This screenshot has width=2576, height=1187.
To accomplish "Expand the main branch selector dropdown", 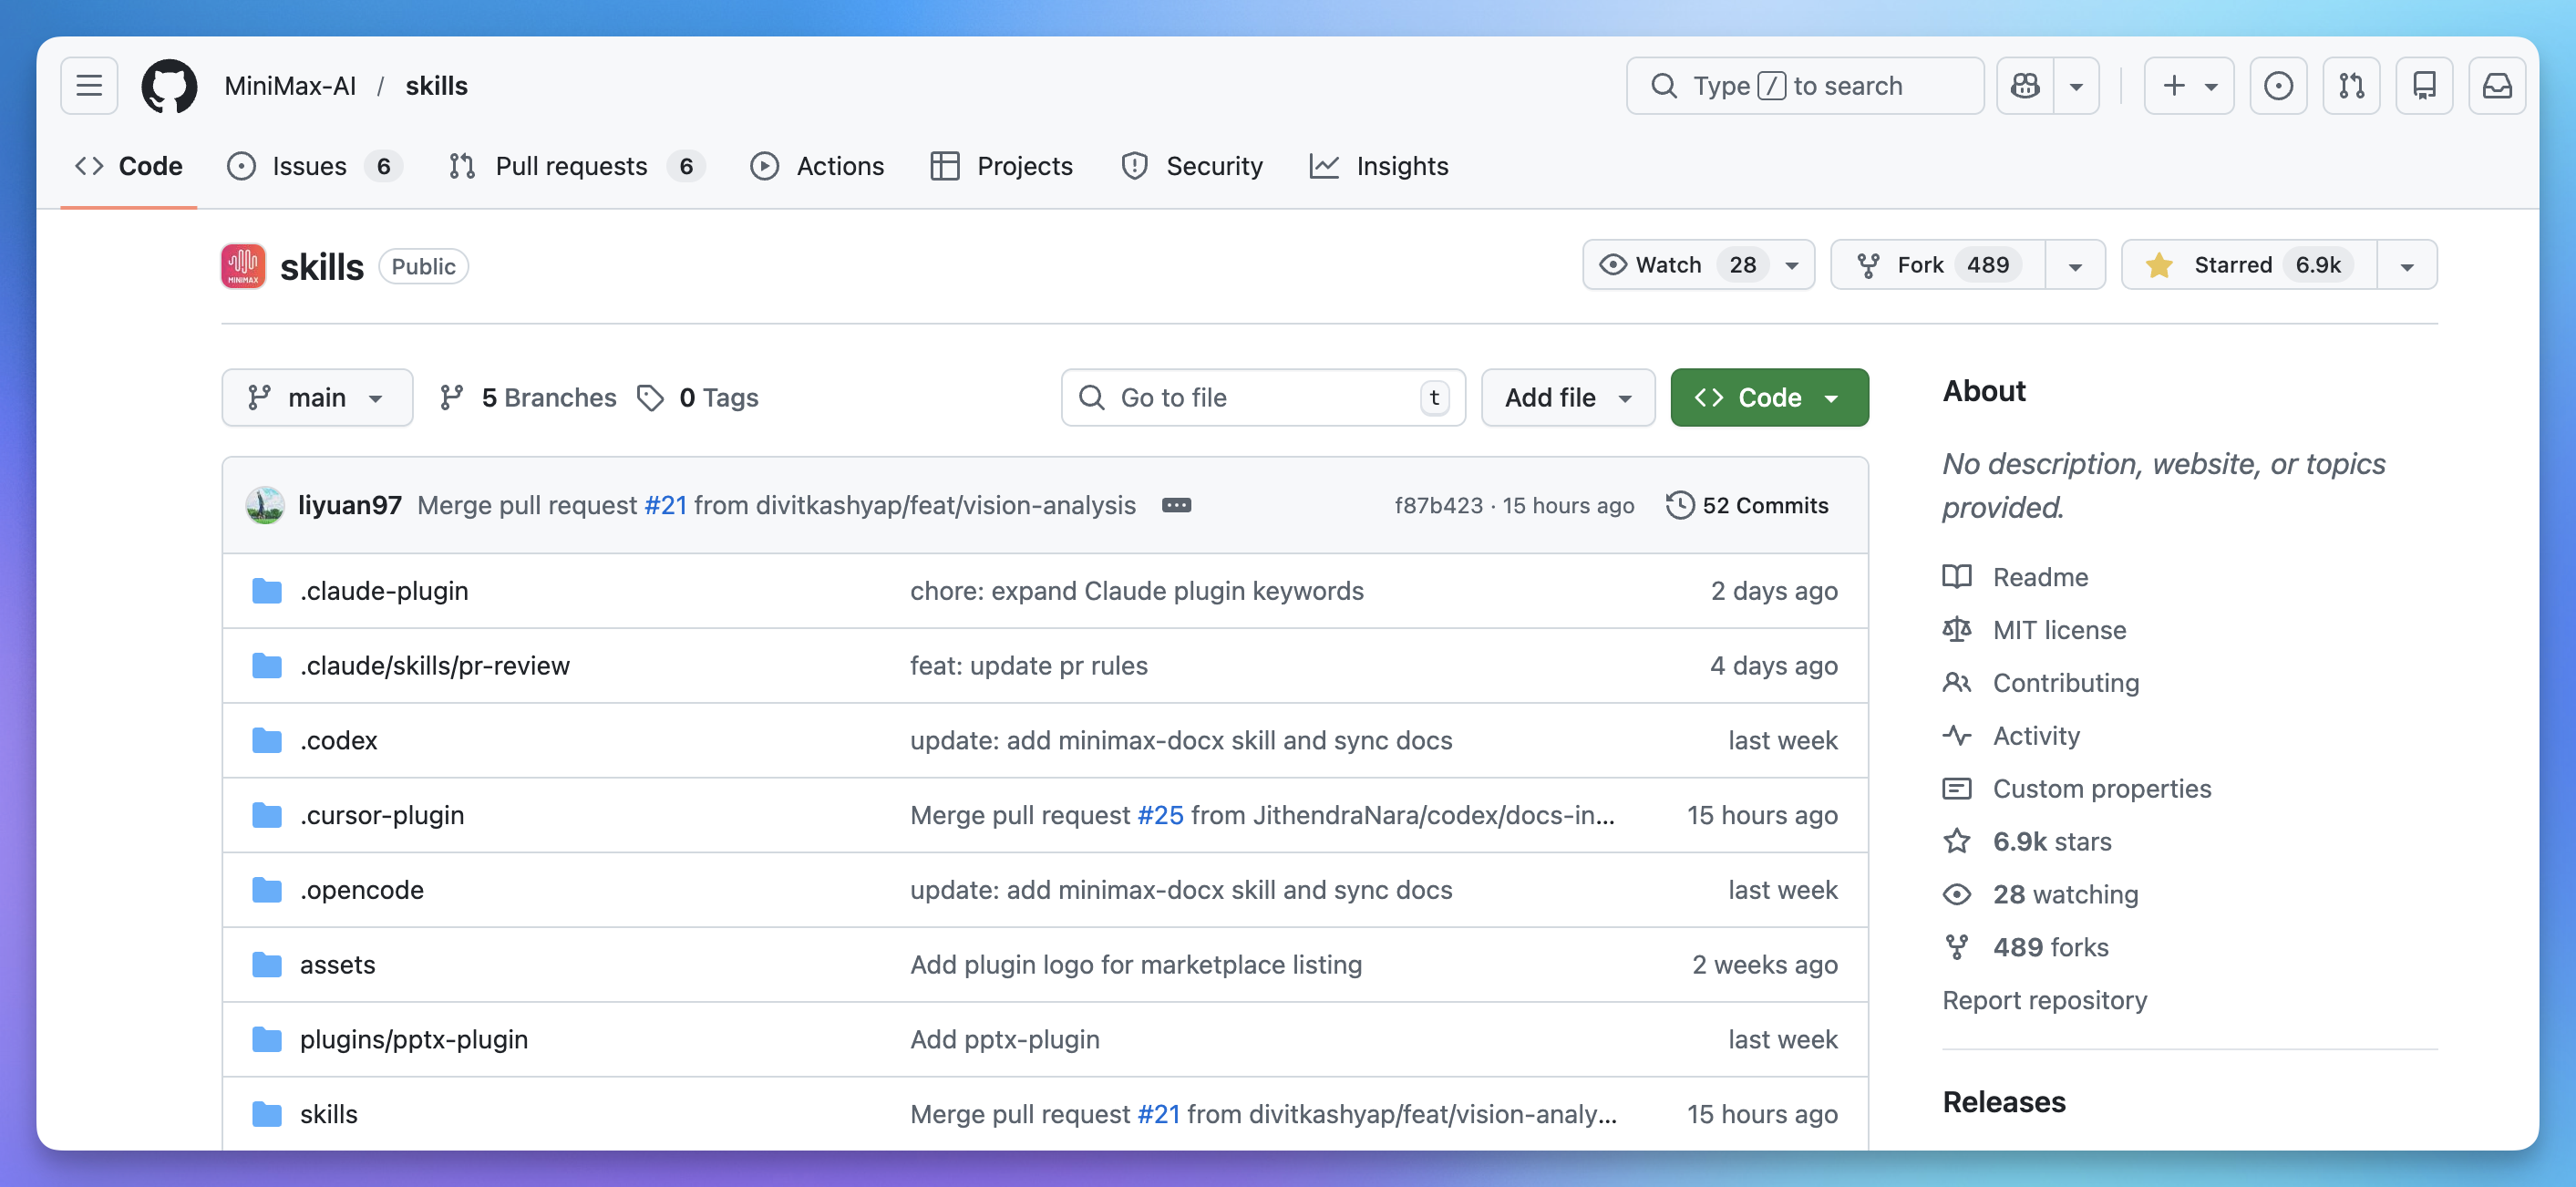I will [x=316, y=398].
